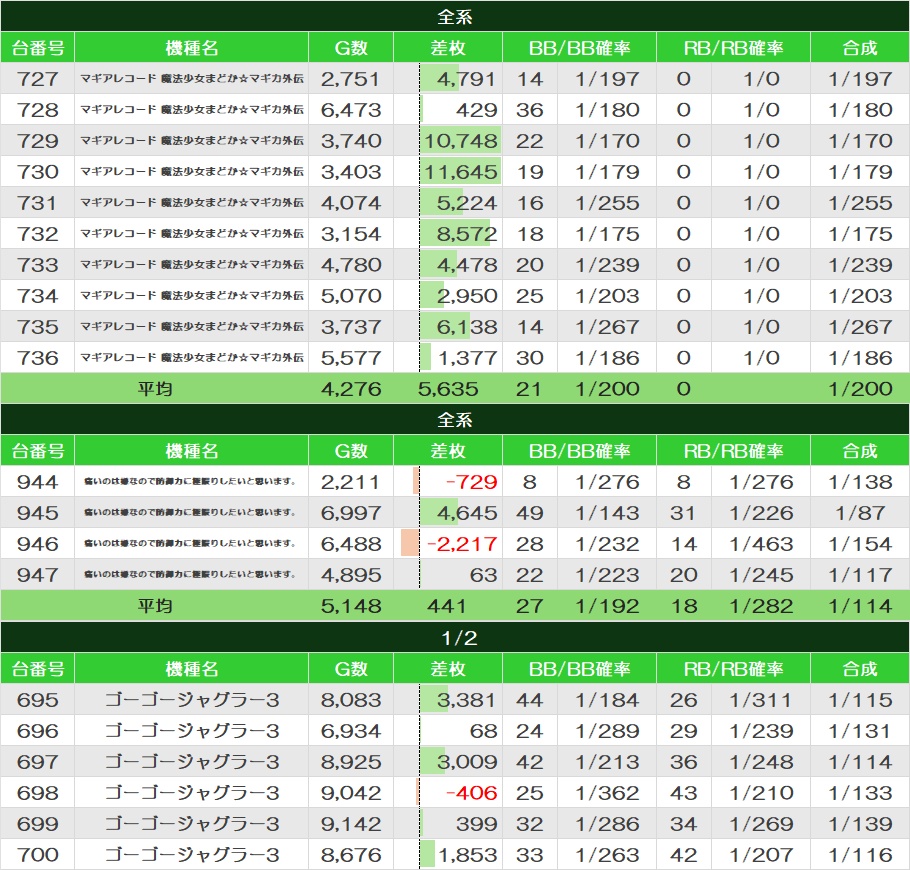Select machine number 700
Screen dimensions: 910x870
pyautogui.click(x=38, y=855)
